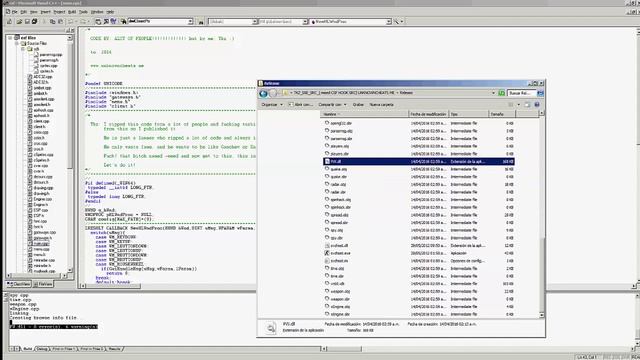
Task: Click the Window List toolbar icon
Action: [x=113, y=21]
